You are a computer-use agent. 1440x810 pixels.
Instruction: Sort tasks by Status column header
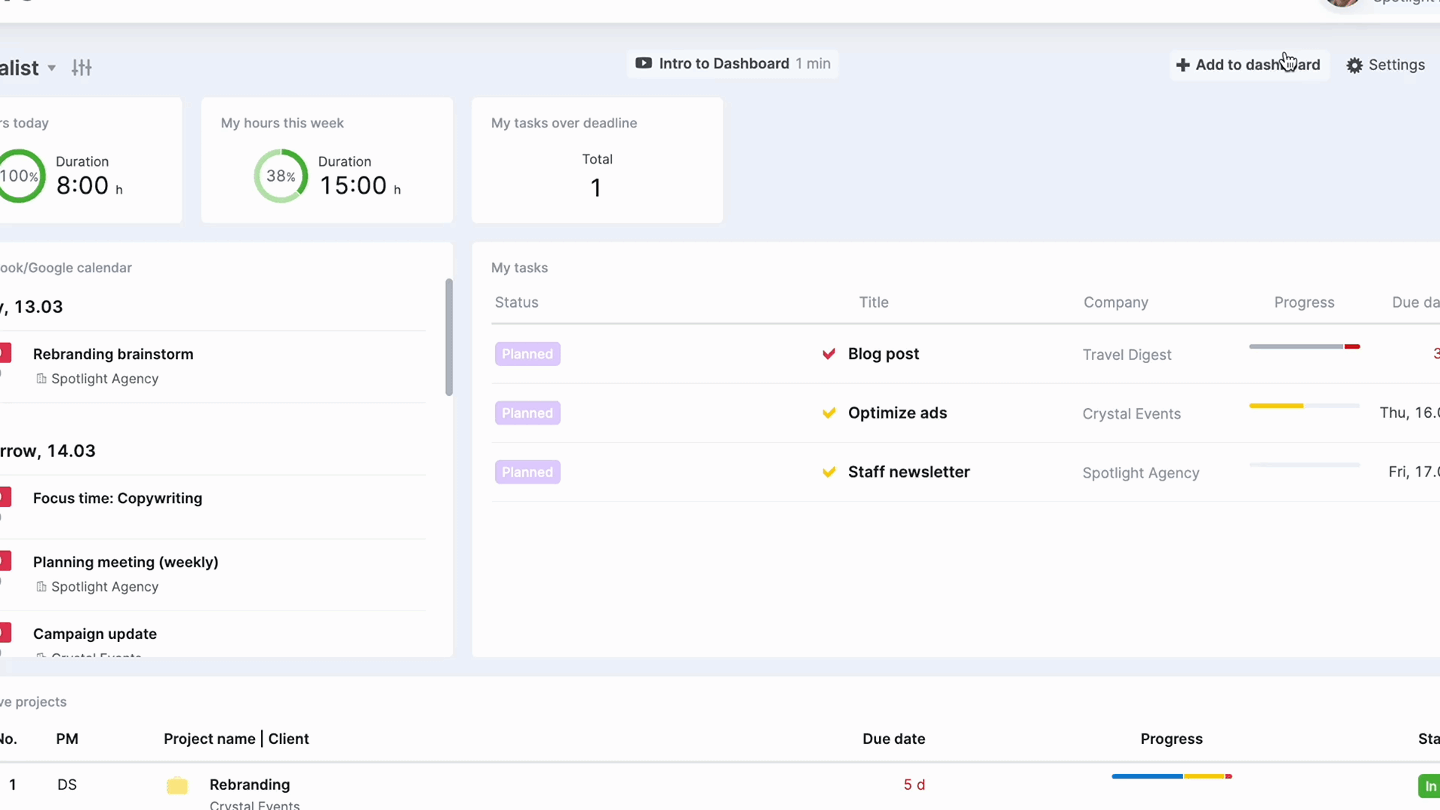517,302
